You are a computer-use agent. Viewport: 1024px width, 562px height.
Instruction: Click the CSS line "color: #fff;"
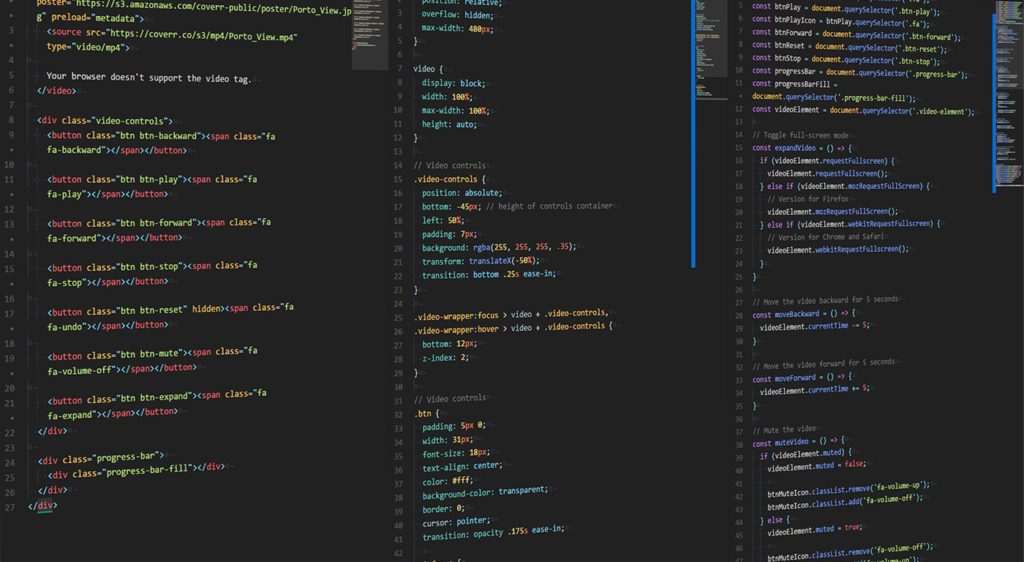pos(447,481)
